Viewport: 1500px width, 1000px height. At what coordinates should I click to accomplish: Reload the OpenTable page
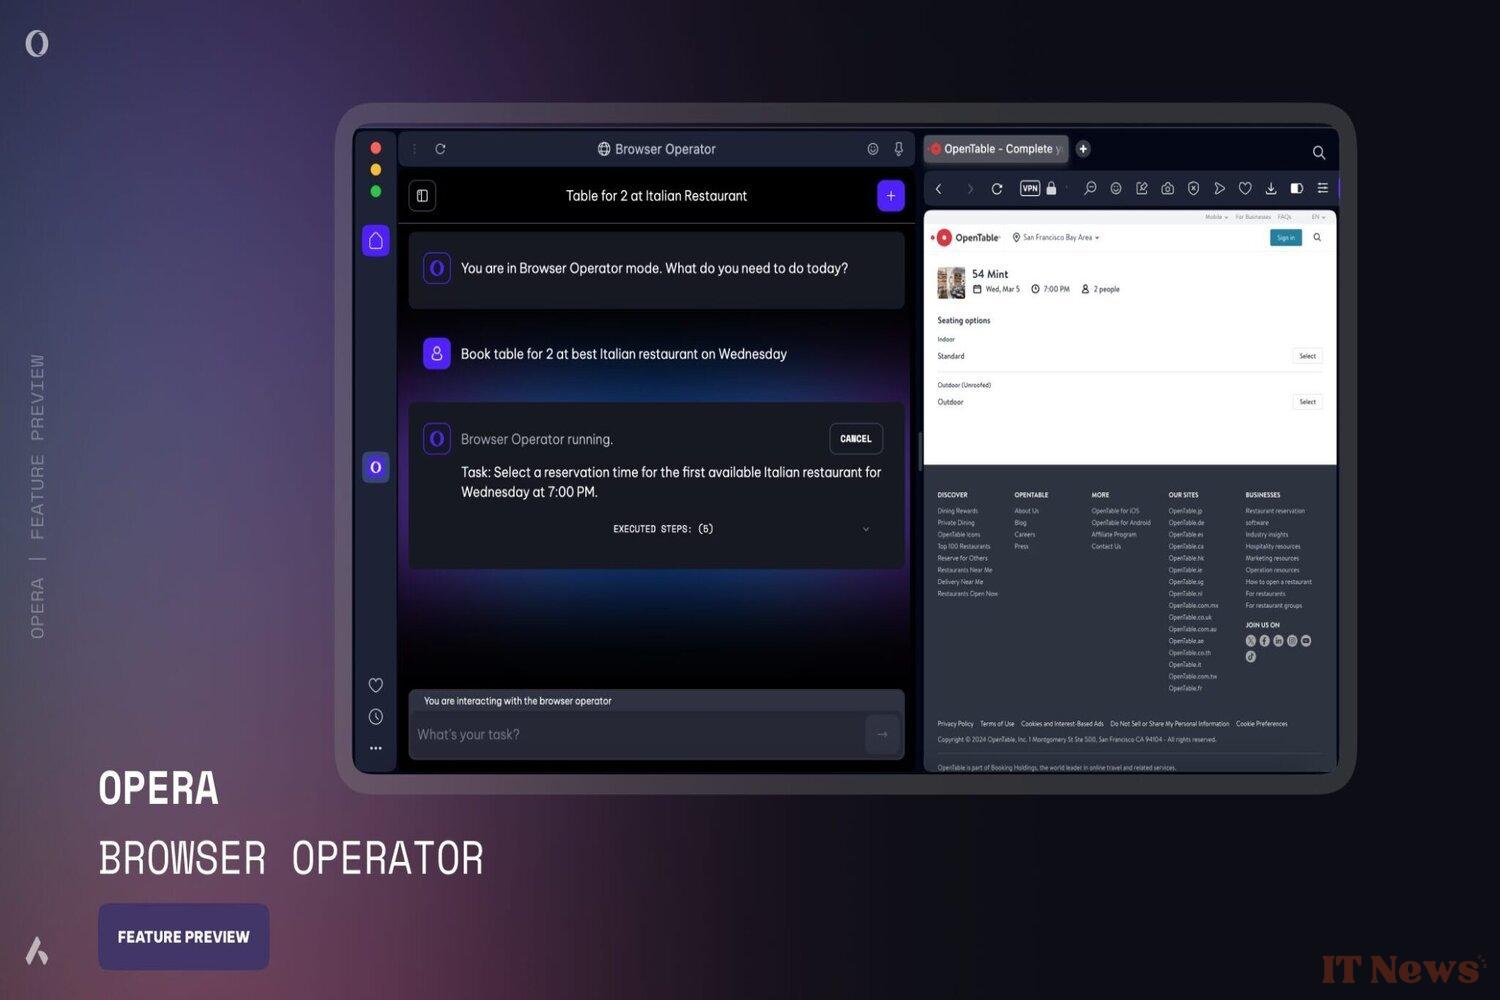(997, 189)
